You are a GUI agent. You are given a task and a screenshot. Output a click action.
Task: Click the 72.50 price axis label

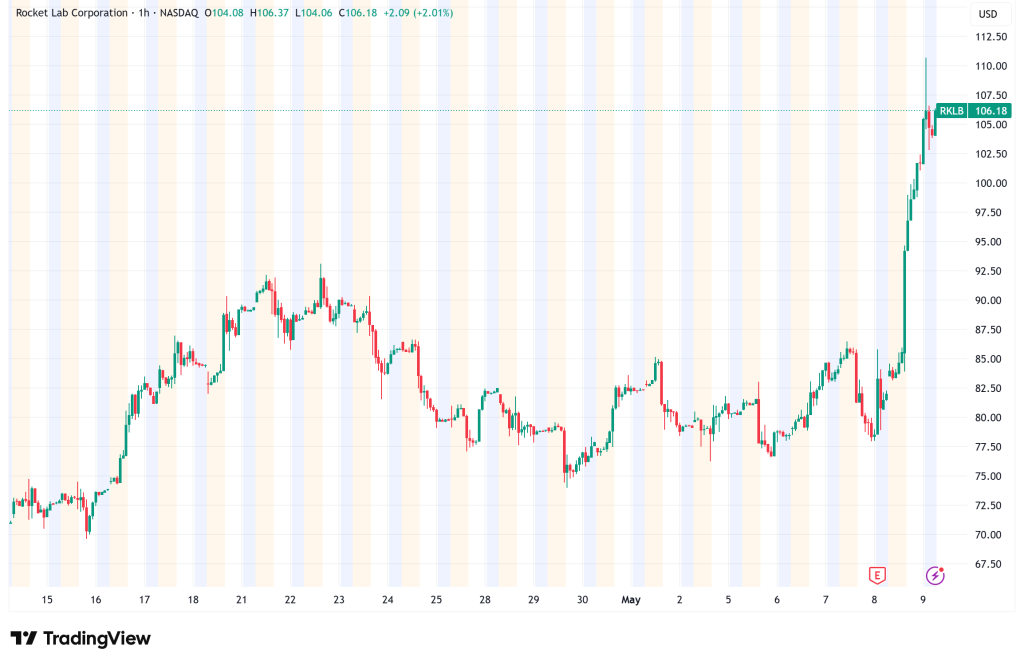[x=989, y=505]
